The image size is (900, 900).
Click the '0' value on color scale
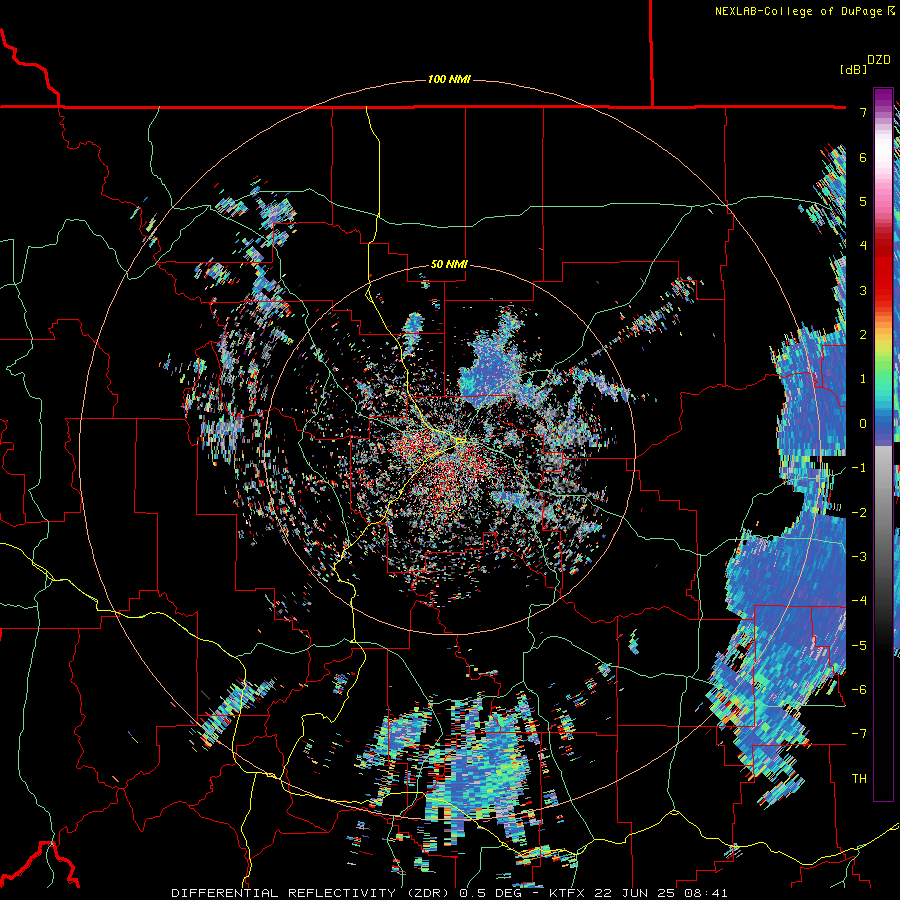pyautogui.click(x=863, y=424)
